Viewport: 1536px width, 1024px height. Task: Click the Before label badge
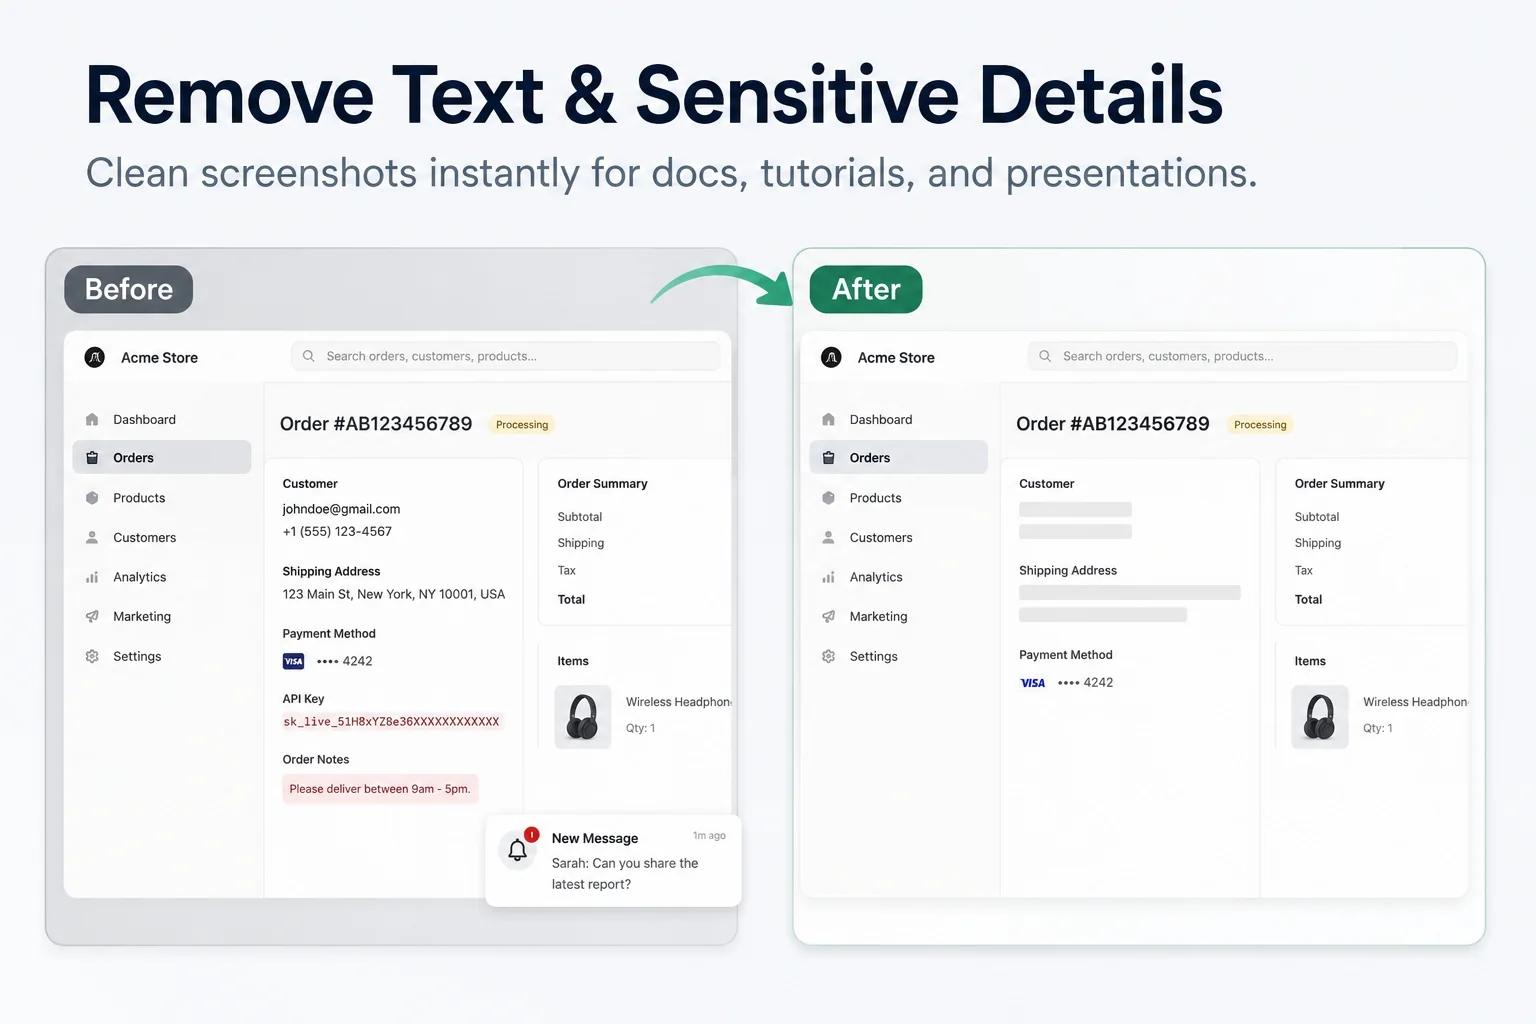point(129,289)
